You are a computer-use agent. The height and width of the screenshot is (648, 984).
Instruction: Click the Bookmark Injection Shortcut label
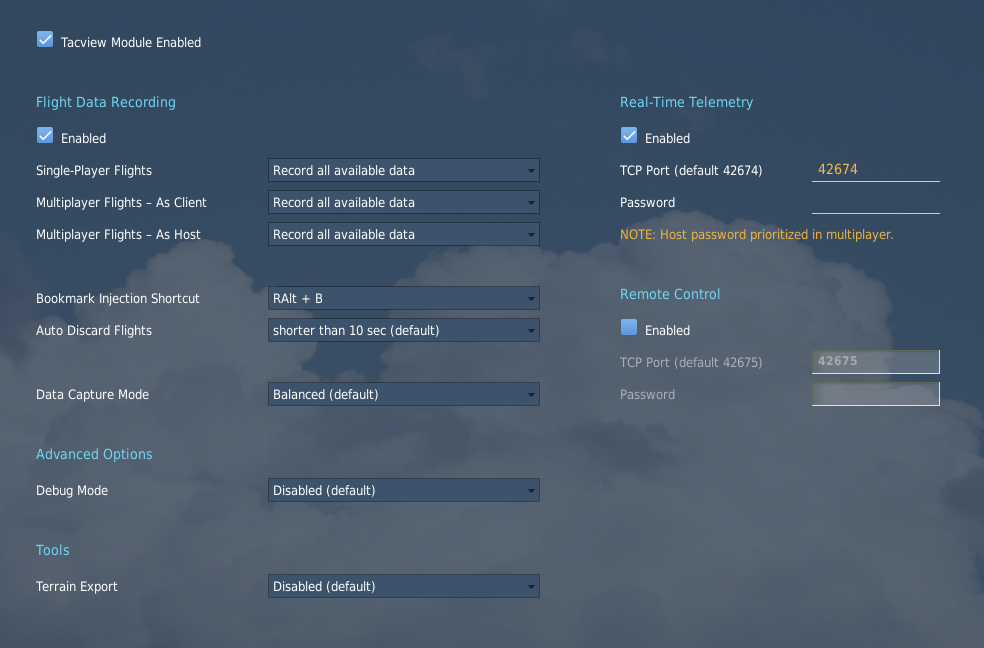[x=117, y=299]
